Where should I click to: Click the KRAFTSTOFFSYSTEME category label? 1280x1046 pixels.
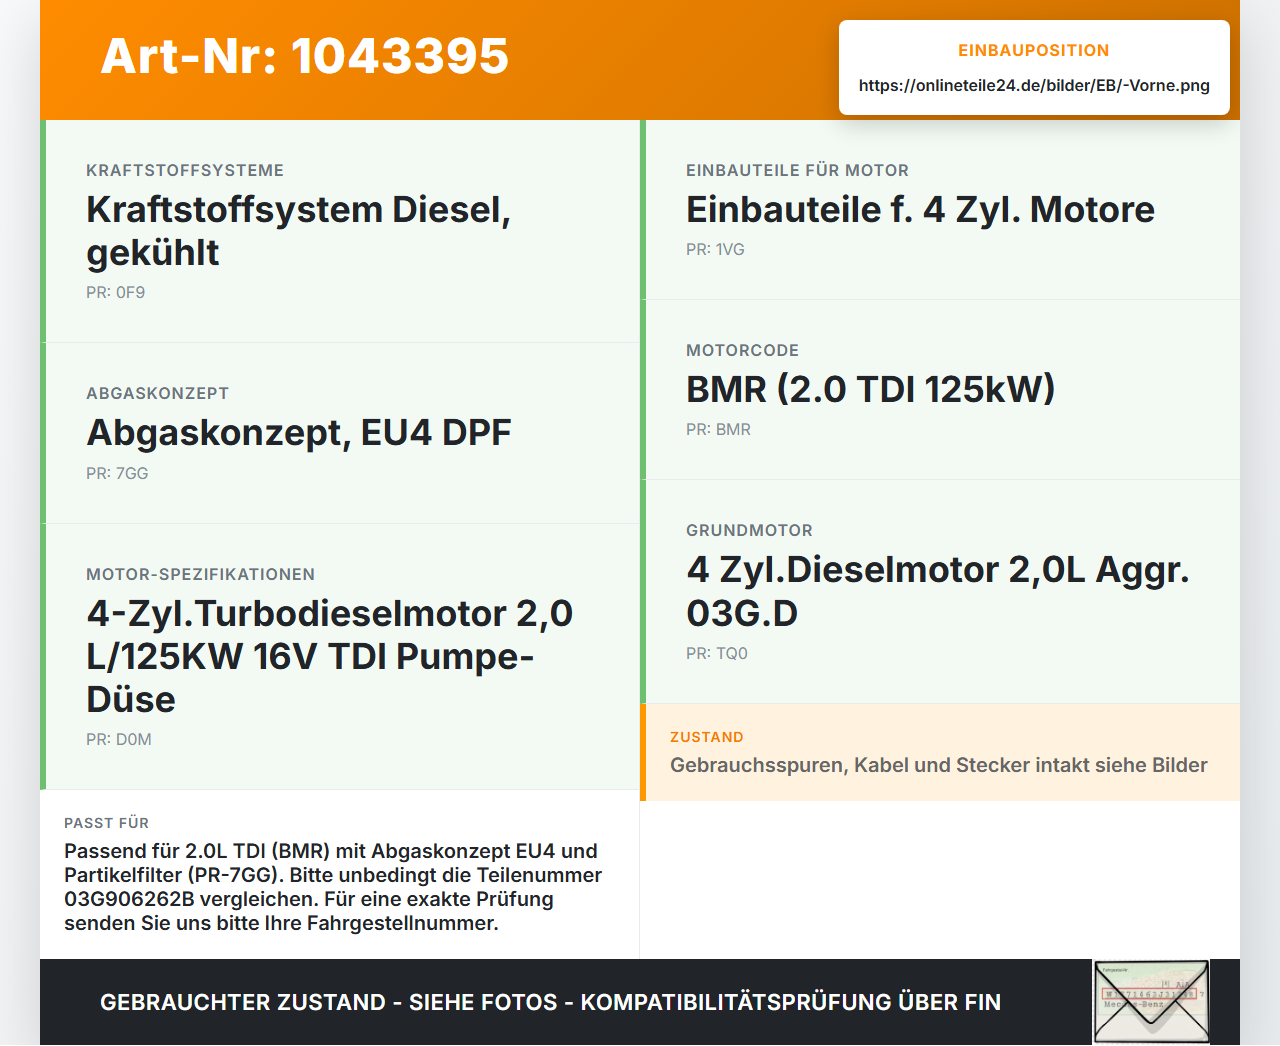(x=185, y=170)
